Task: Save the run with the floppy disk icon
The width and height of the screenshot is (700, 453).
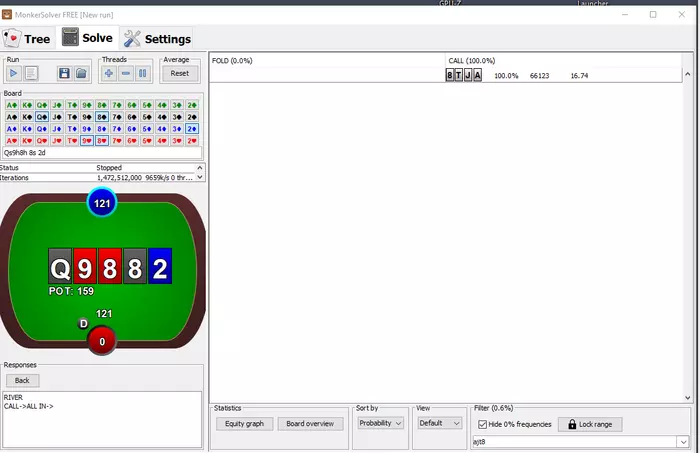Action: (64, 73)
